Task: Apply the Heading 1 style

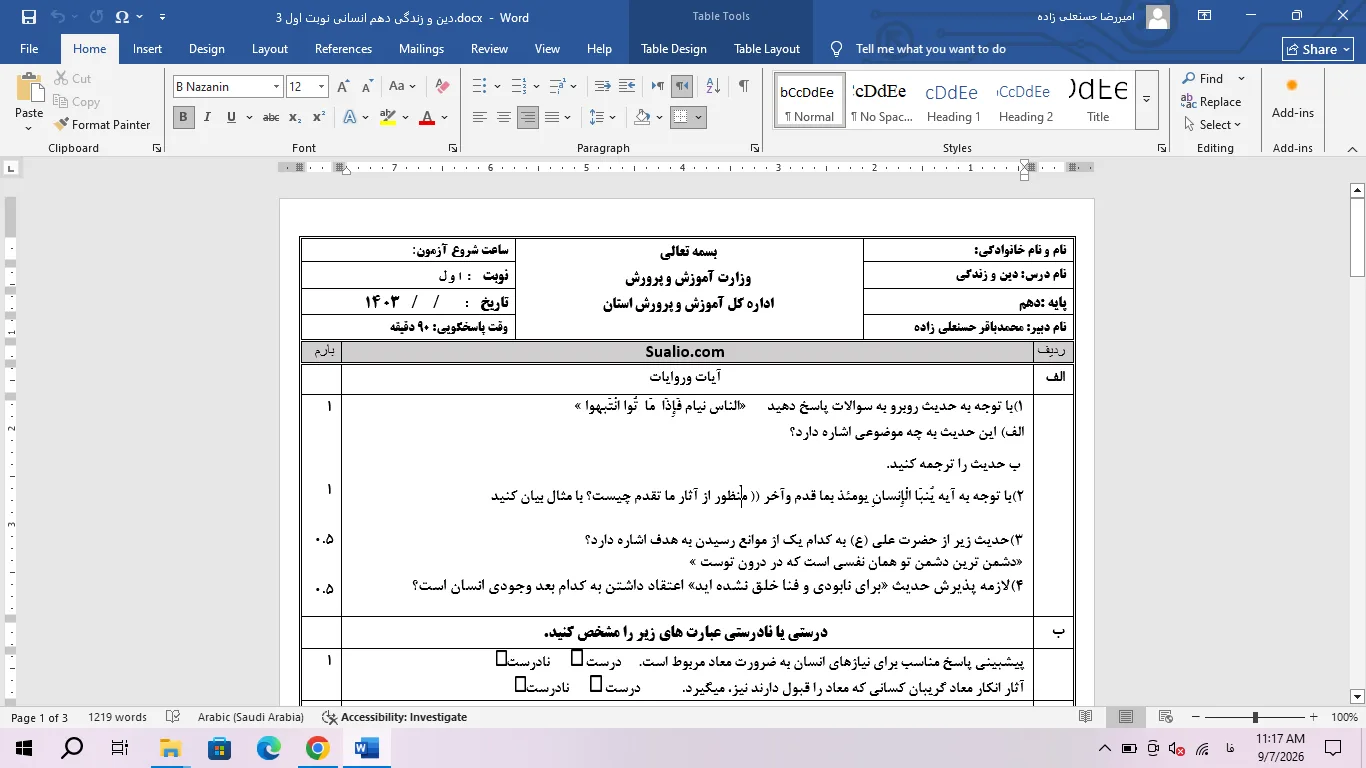Action: point(953,99)
